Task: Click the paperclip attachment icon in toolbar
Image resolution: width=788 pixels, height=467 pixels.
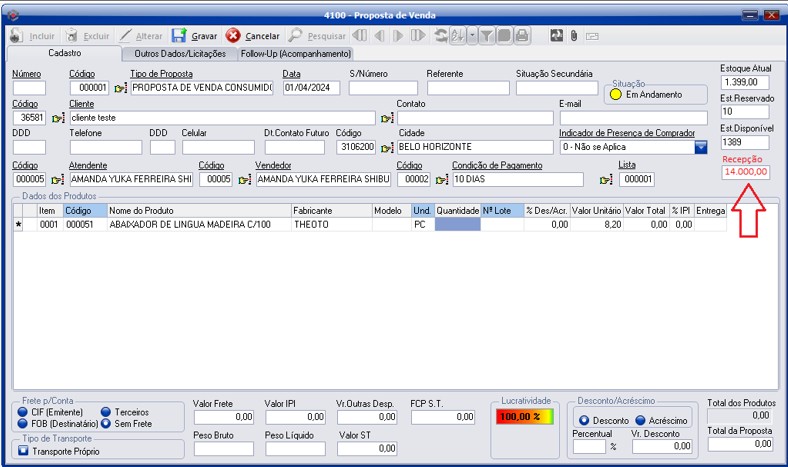Action: tap(574, 36)
